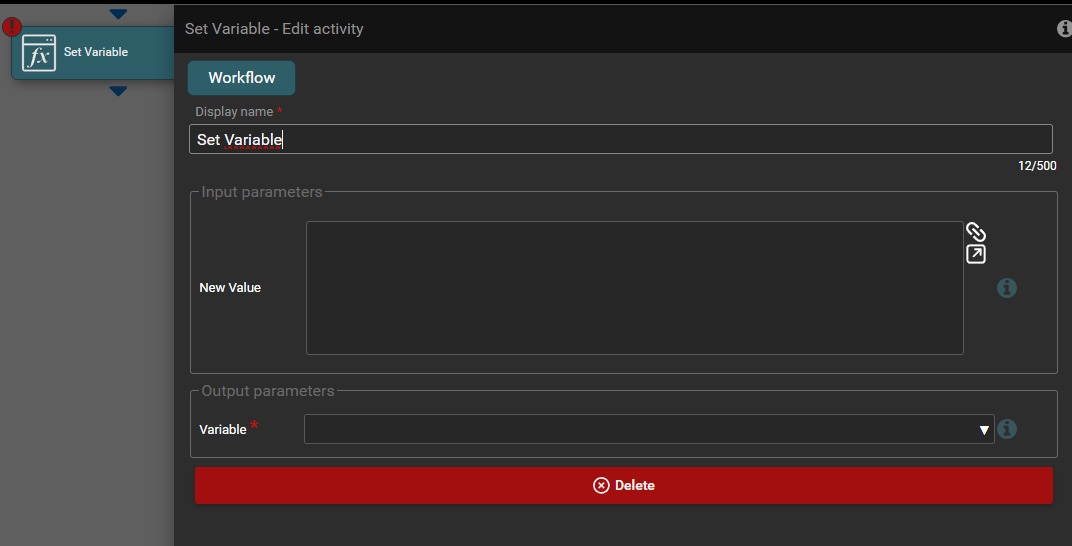The height and width of the screenshot is (546, 1072).
Task: Click the Input parameters group heading
Action: pyautogui.click(x=262, y=192)
